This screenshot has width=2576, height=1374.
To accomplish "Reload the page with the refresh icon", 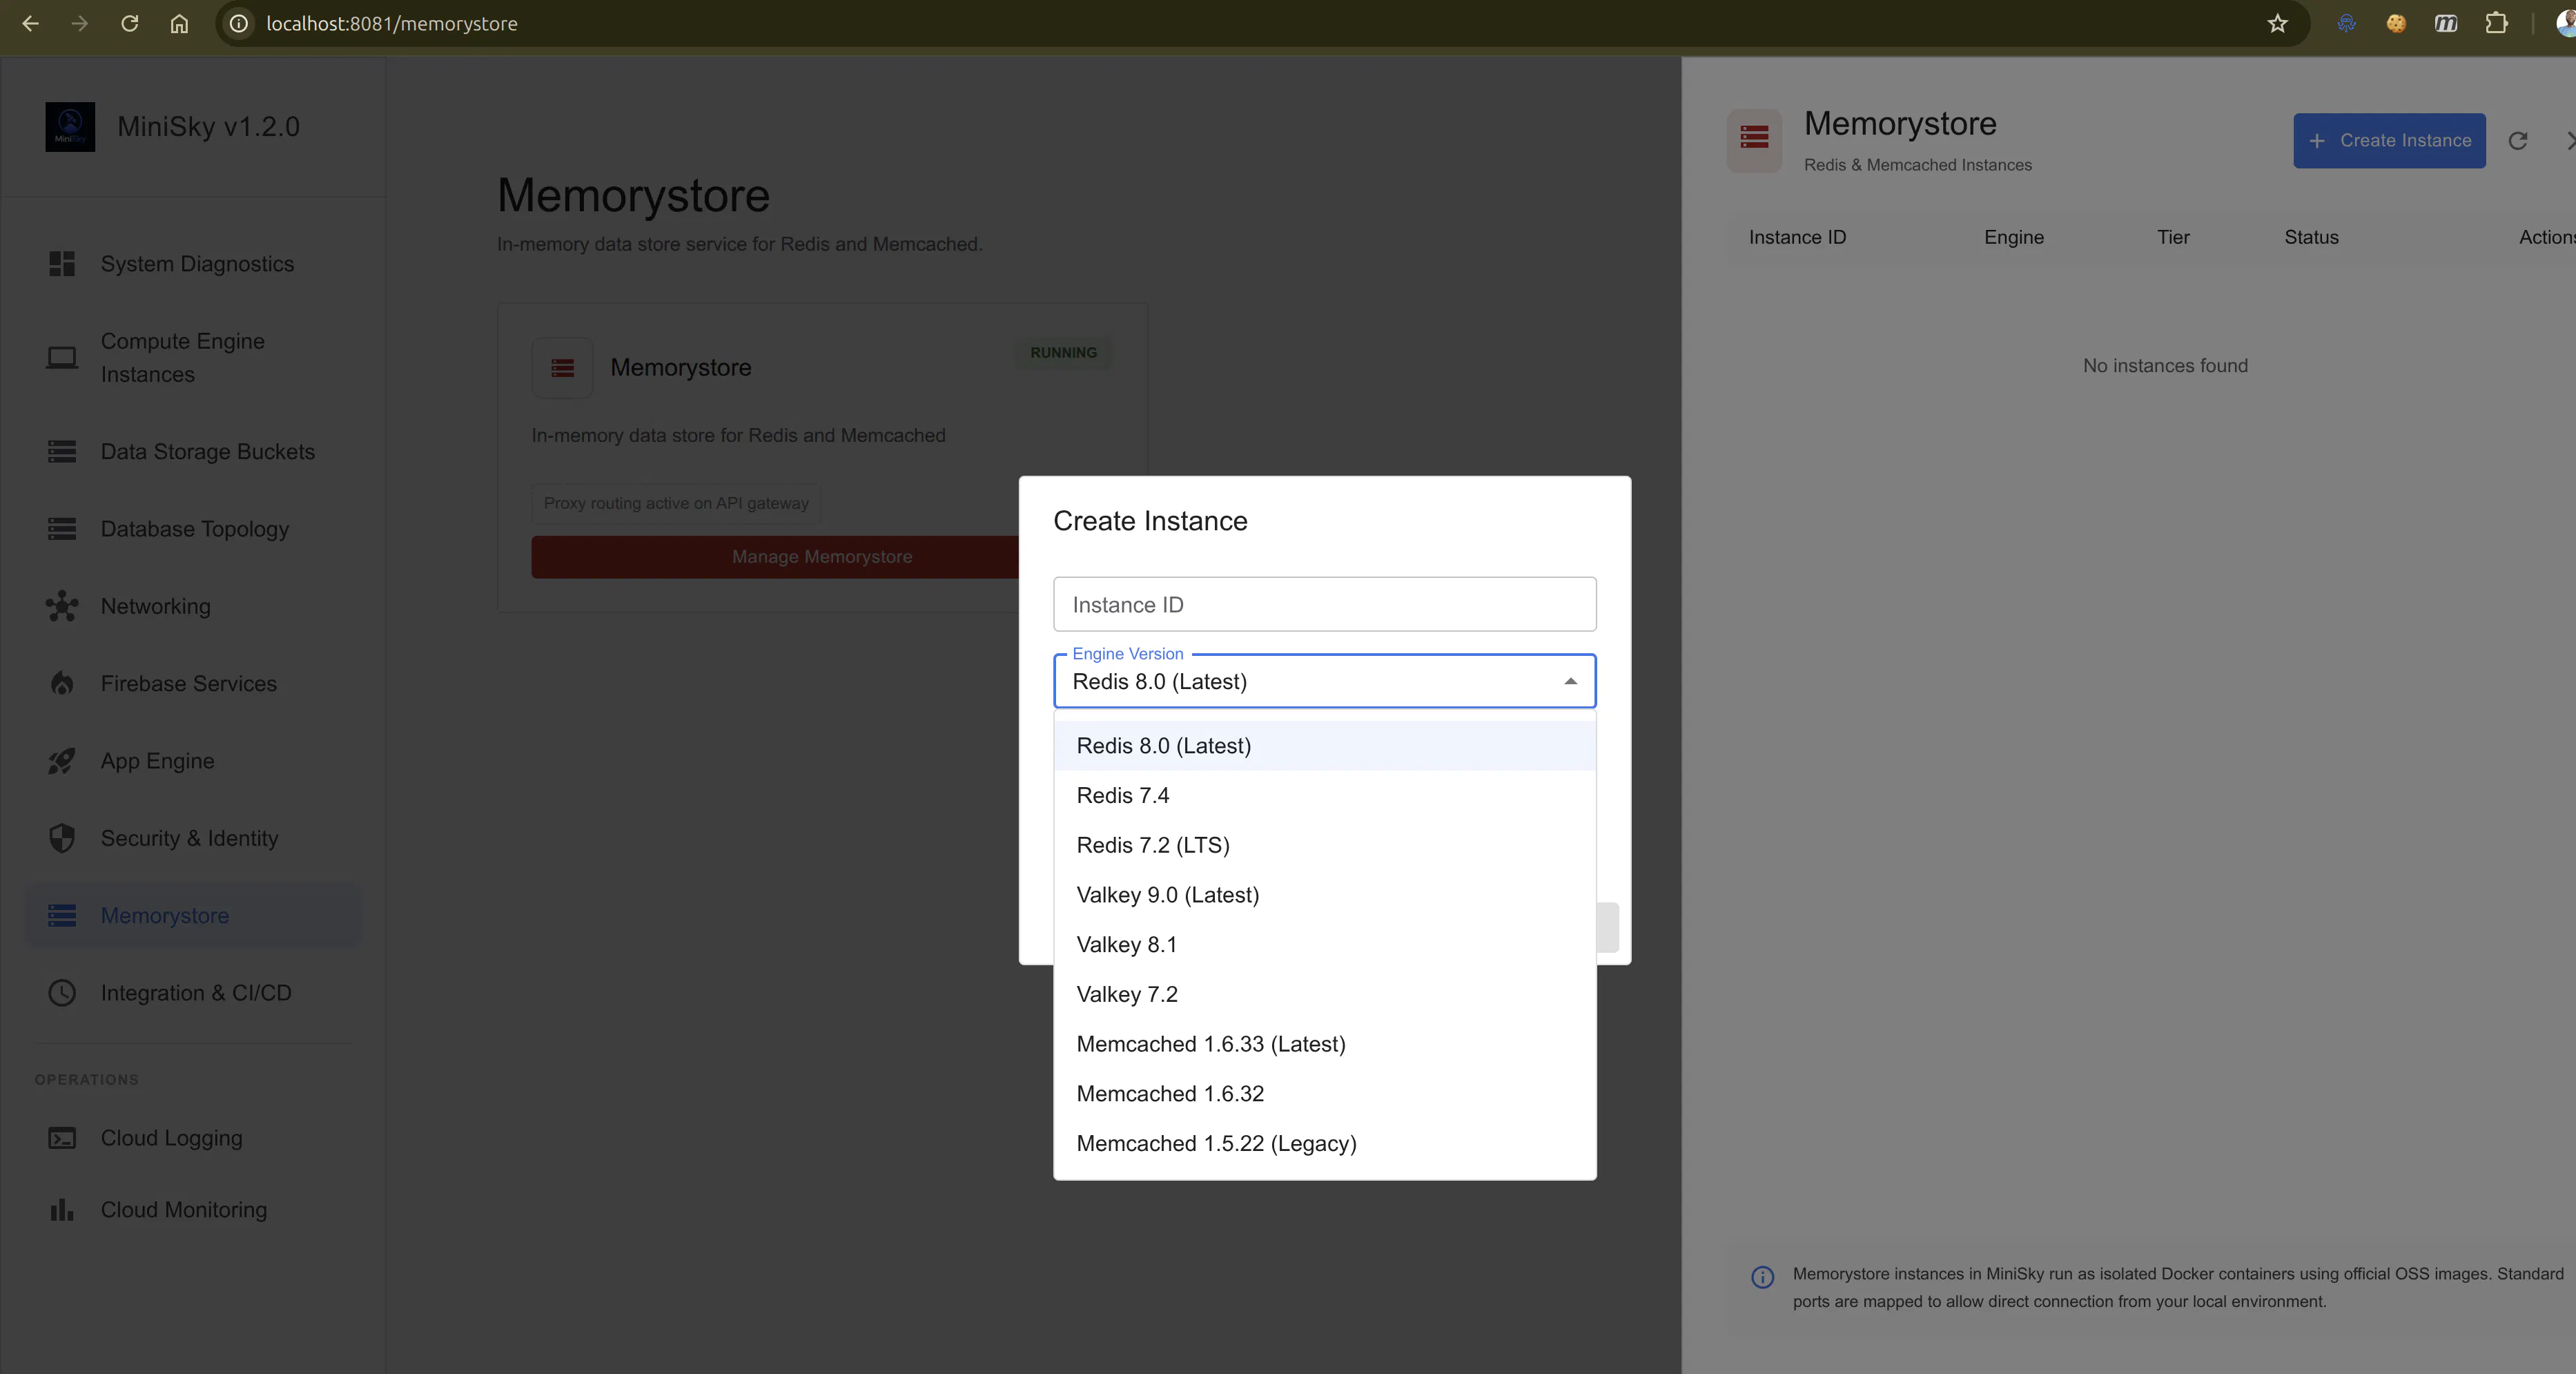I will pos(129,23).
